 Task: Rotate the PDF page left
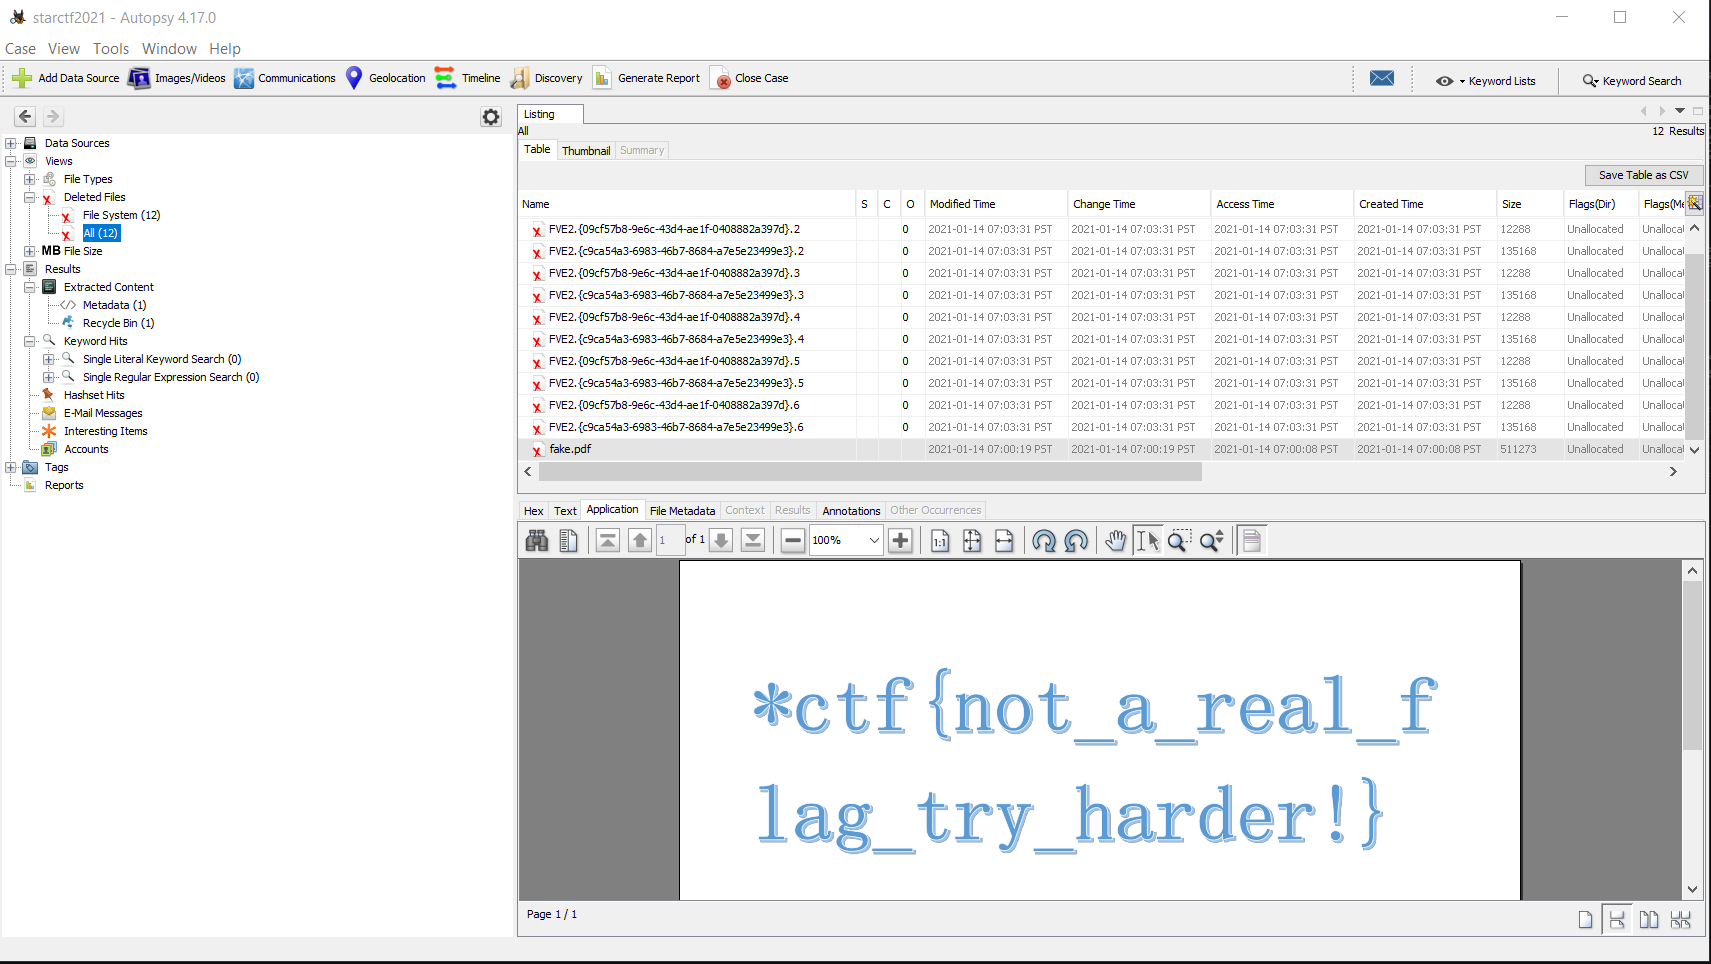[x=1044, y=541]
